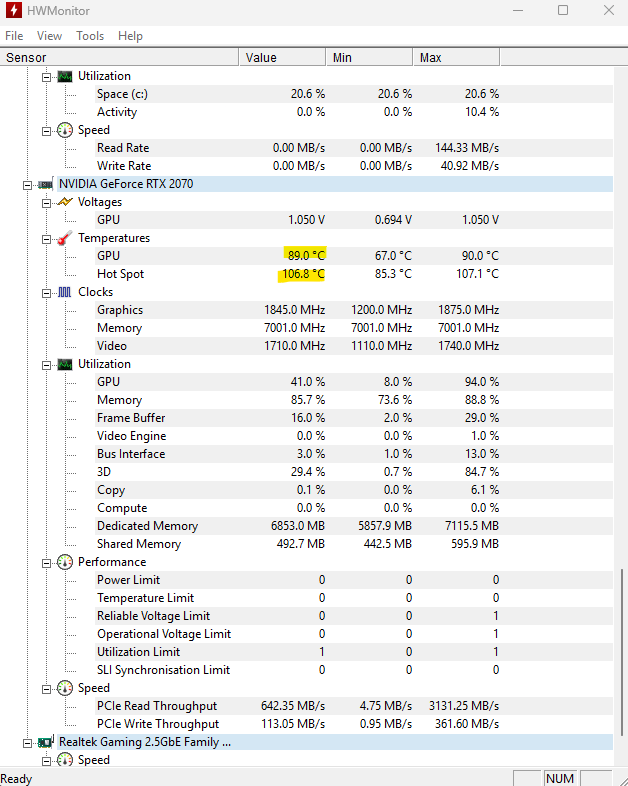Select the Hot Spot temperature row
The width and height of the screenshot is (628, 786).
306,274
